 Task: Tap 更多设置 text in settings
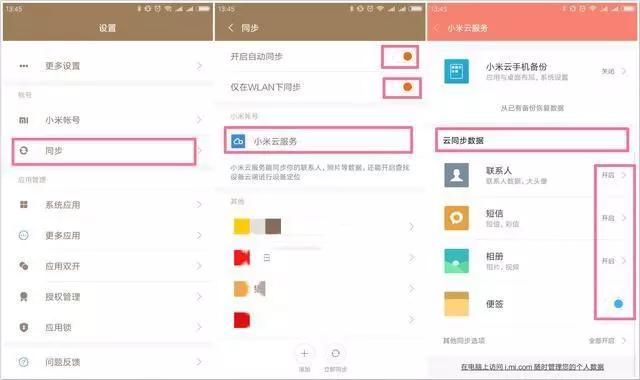62,66
